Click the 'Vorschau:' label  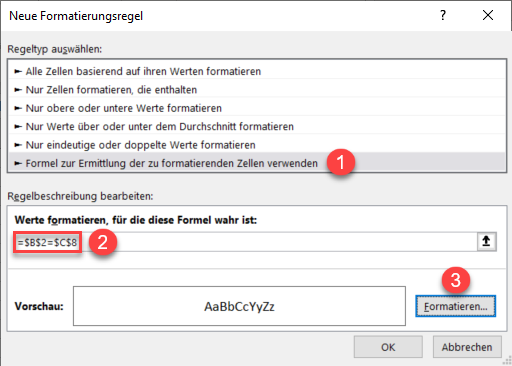pos(39,306)
